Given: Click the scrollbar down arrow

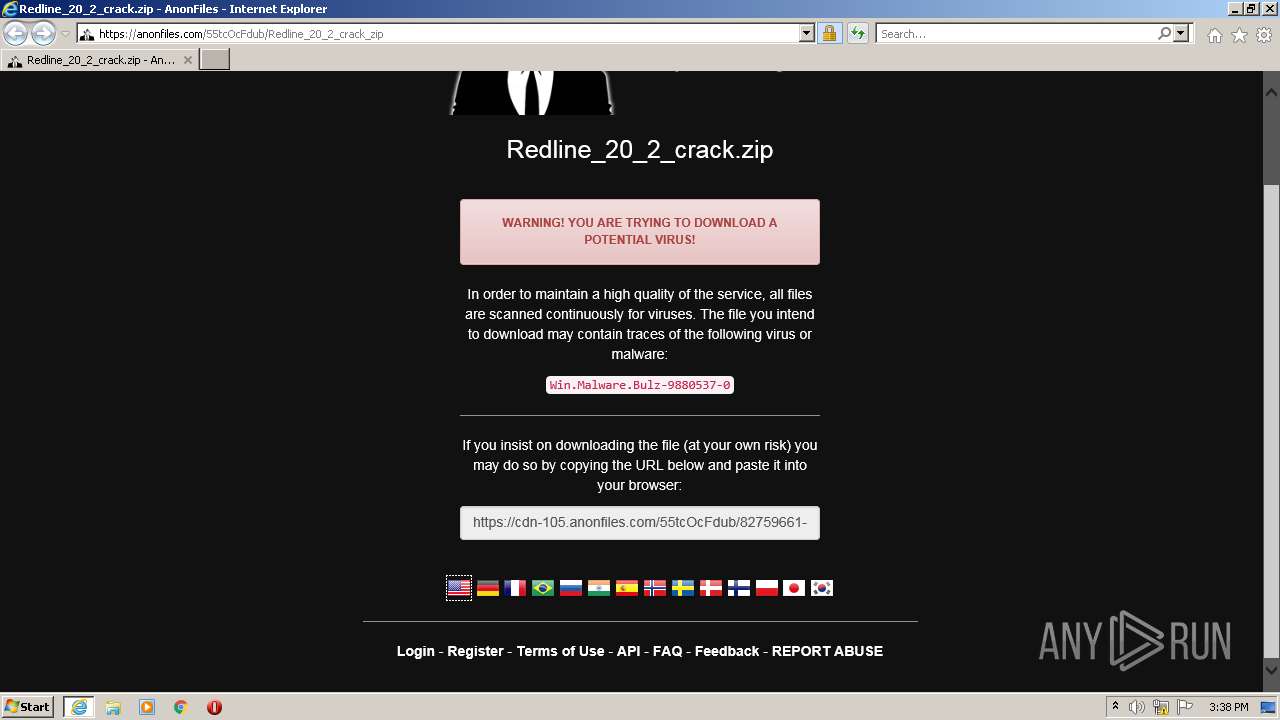Looking at the screenshot, I should click(x=1271, y=671).
